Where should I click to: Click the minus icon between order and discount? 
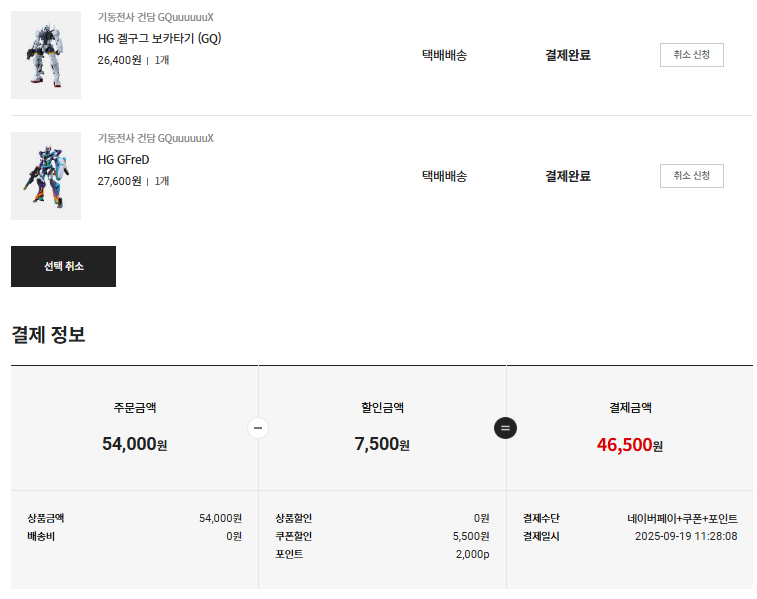[x=258, y=428]
